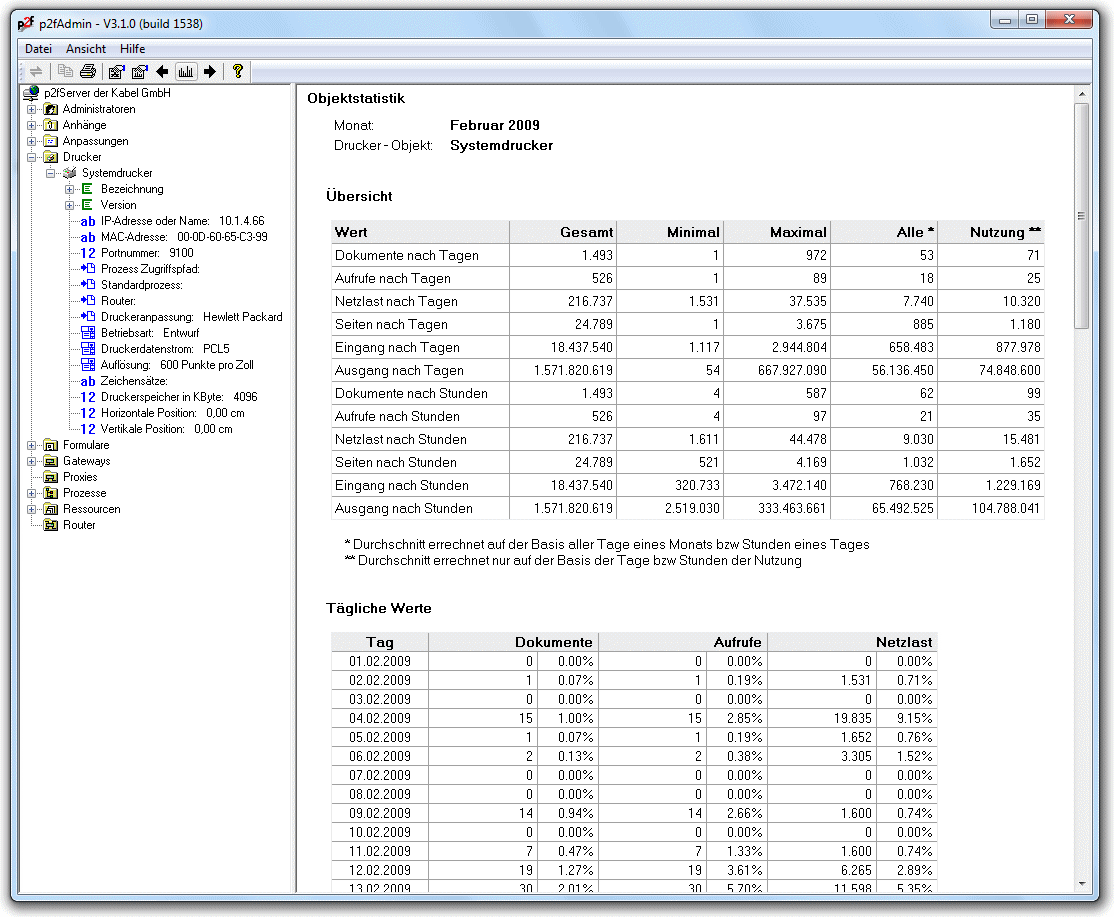
Task: Click the first settings report toolbar icon
Action: tap(117, 71)
